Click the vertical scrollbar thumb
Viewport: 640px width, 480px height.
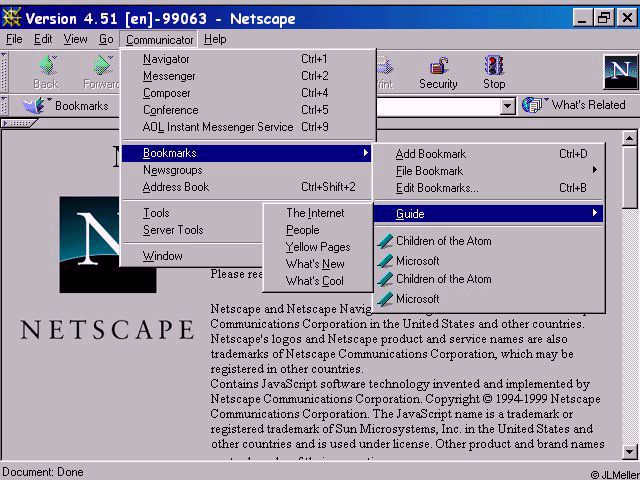coord(629,178)
